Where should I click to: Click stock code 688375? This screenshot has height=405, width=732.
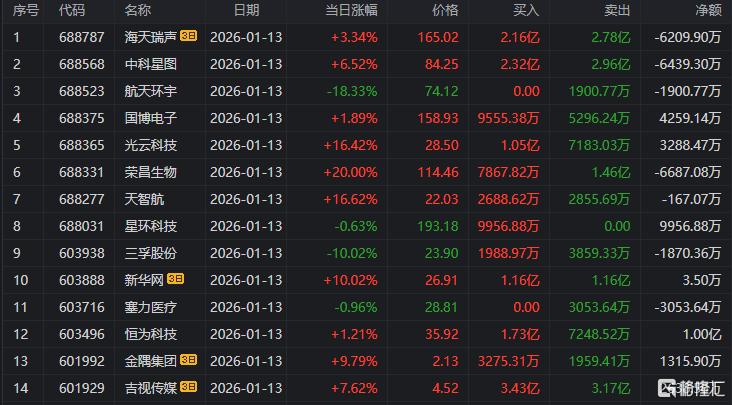click(82, 118)
